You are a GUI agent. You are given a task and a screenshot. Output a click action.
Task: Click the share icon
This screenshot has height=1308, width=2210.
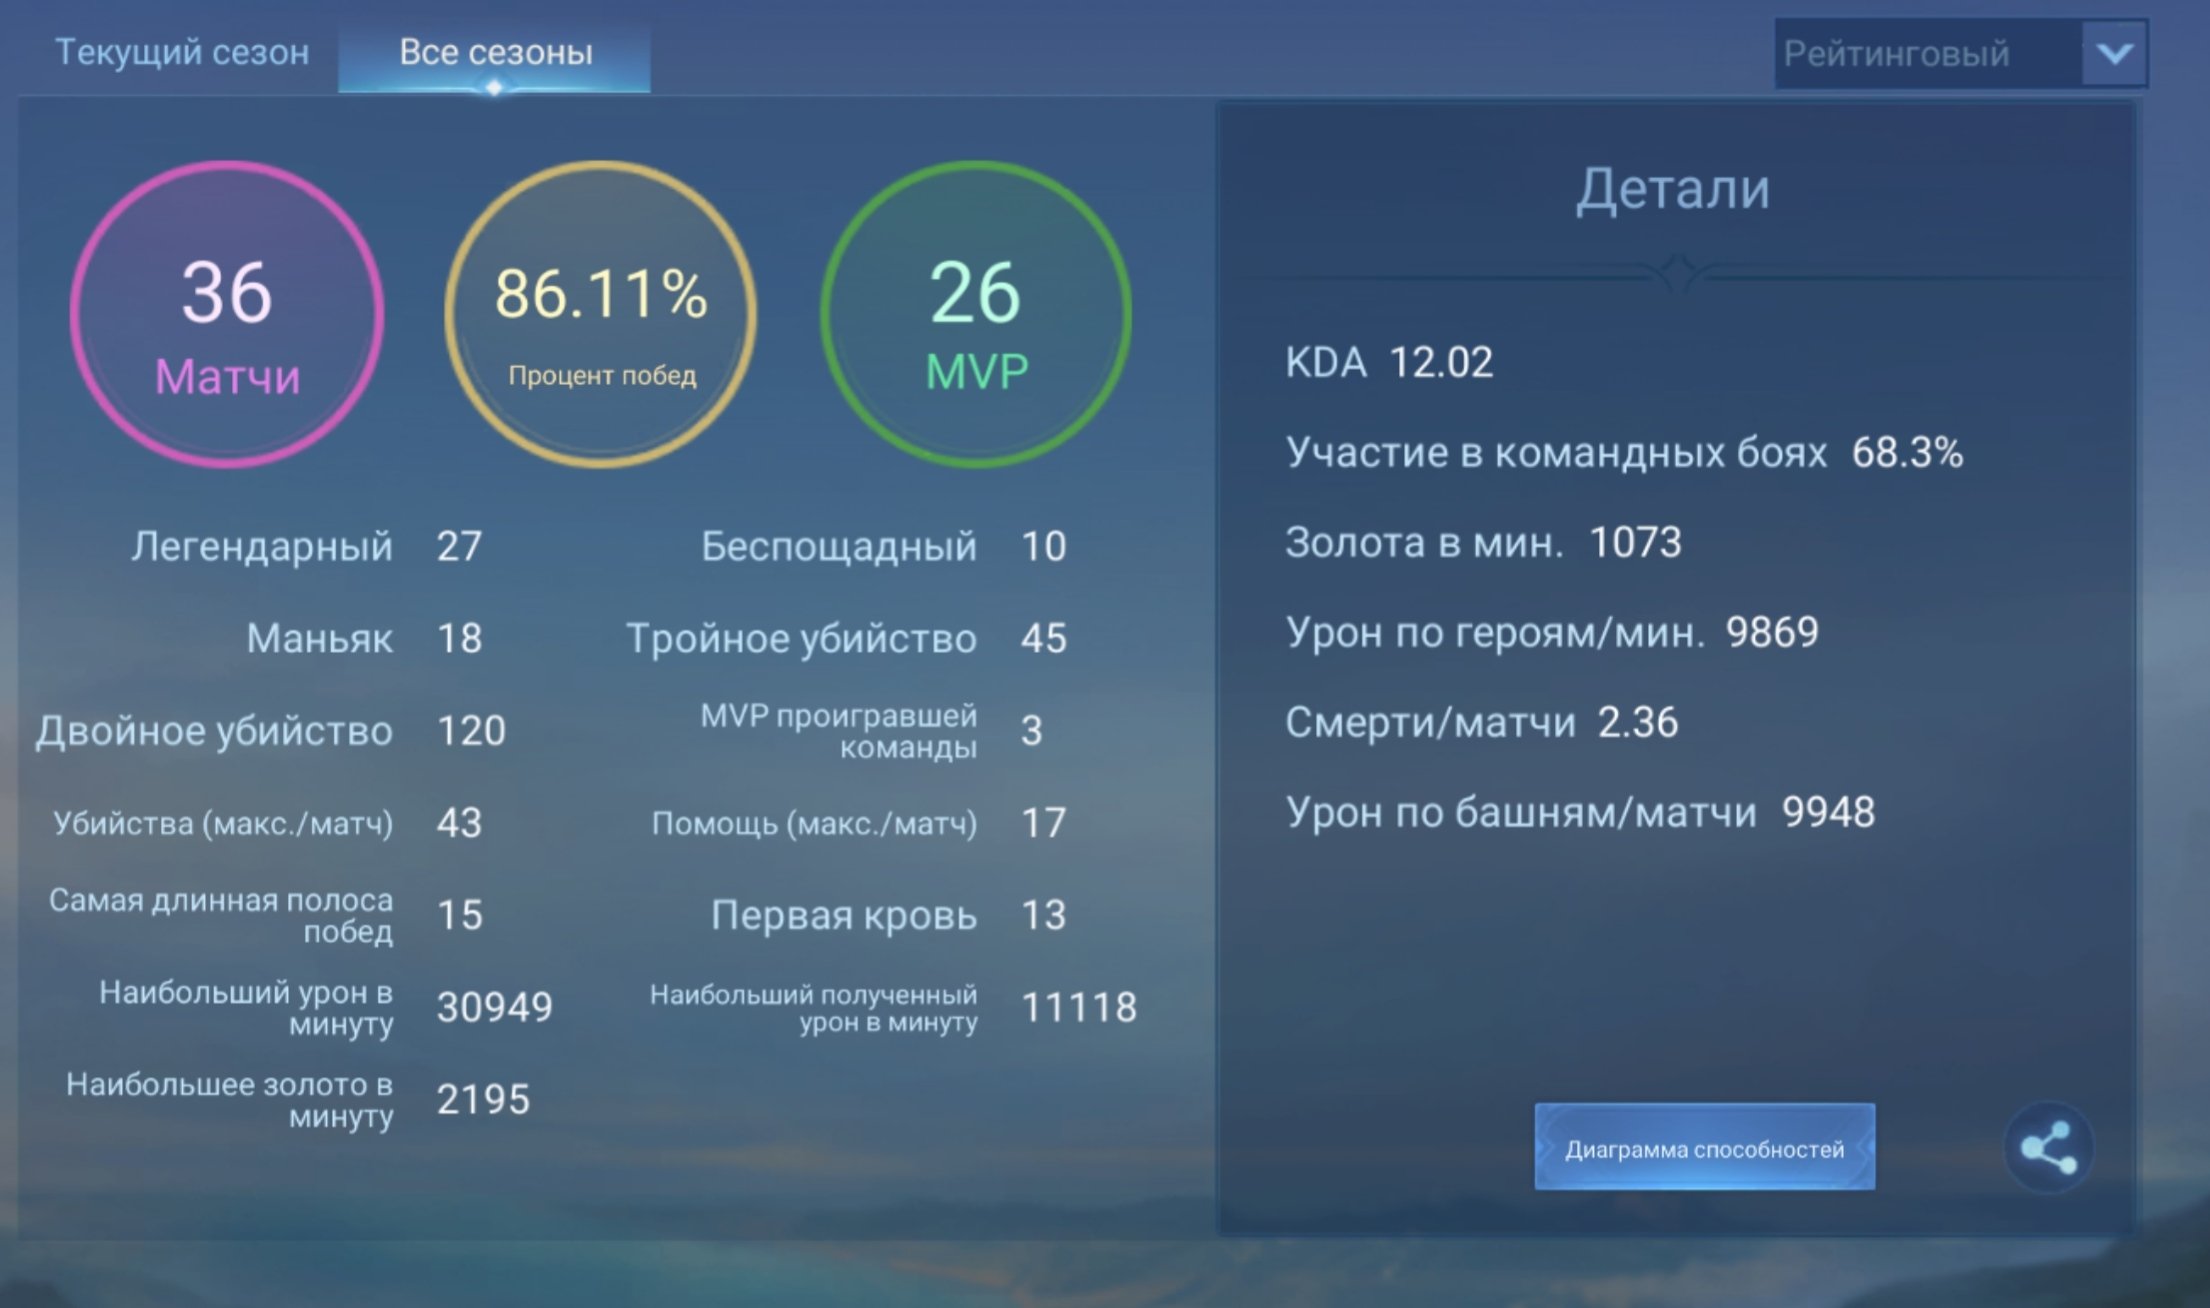(2048, 1148)
